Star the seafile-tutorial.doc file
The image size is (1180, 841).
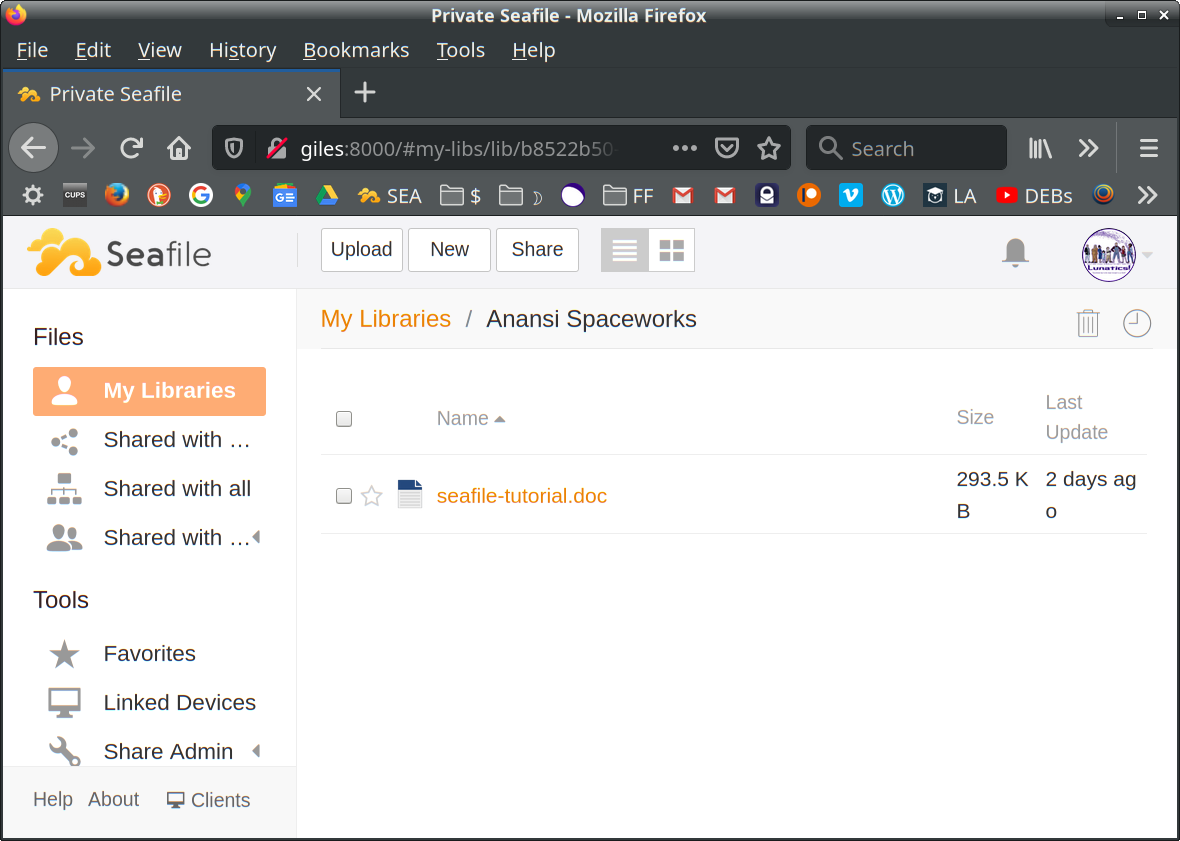click(x=371, y=496)
